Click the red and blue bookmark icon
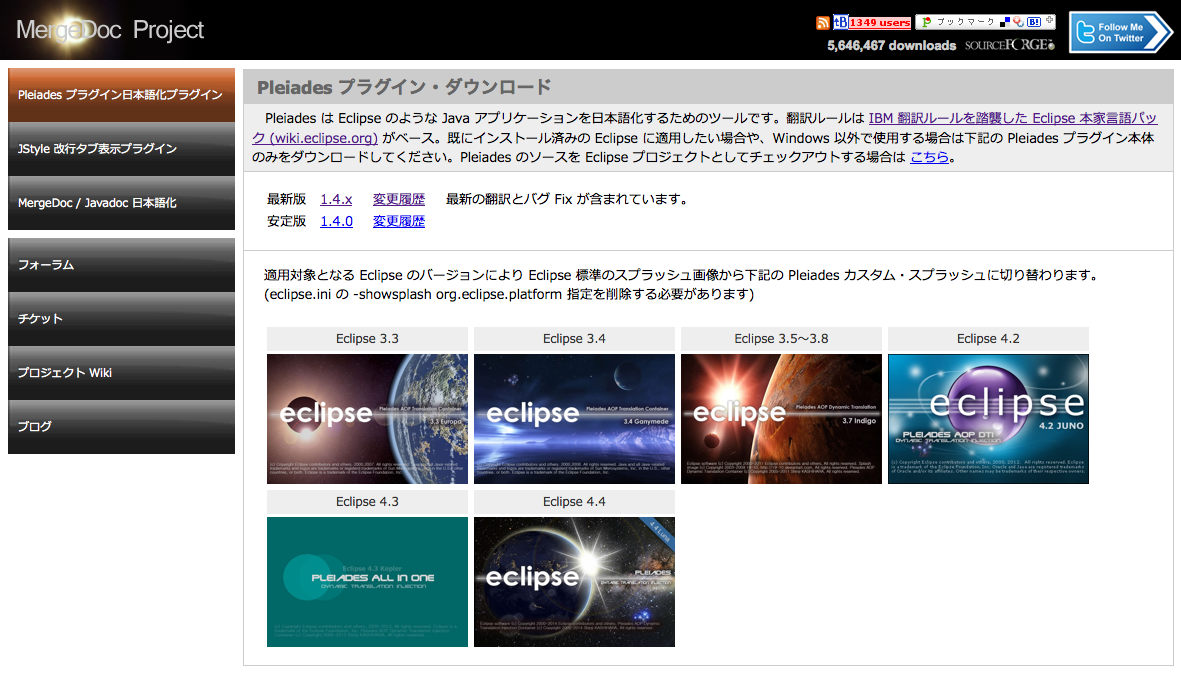Viewport: 1181px width, 673px height. tap(1018, 22)
